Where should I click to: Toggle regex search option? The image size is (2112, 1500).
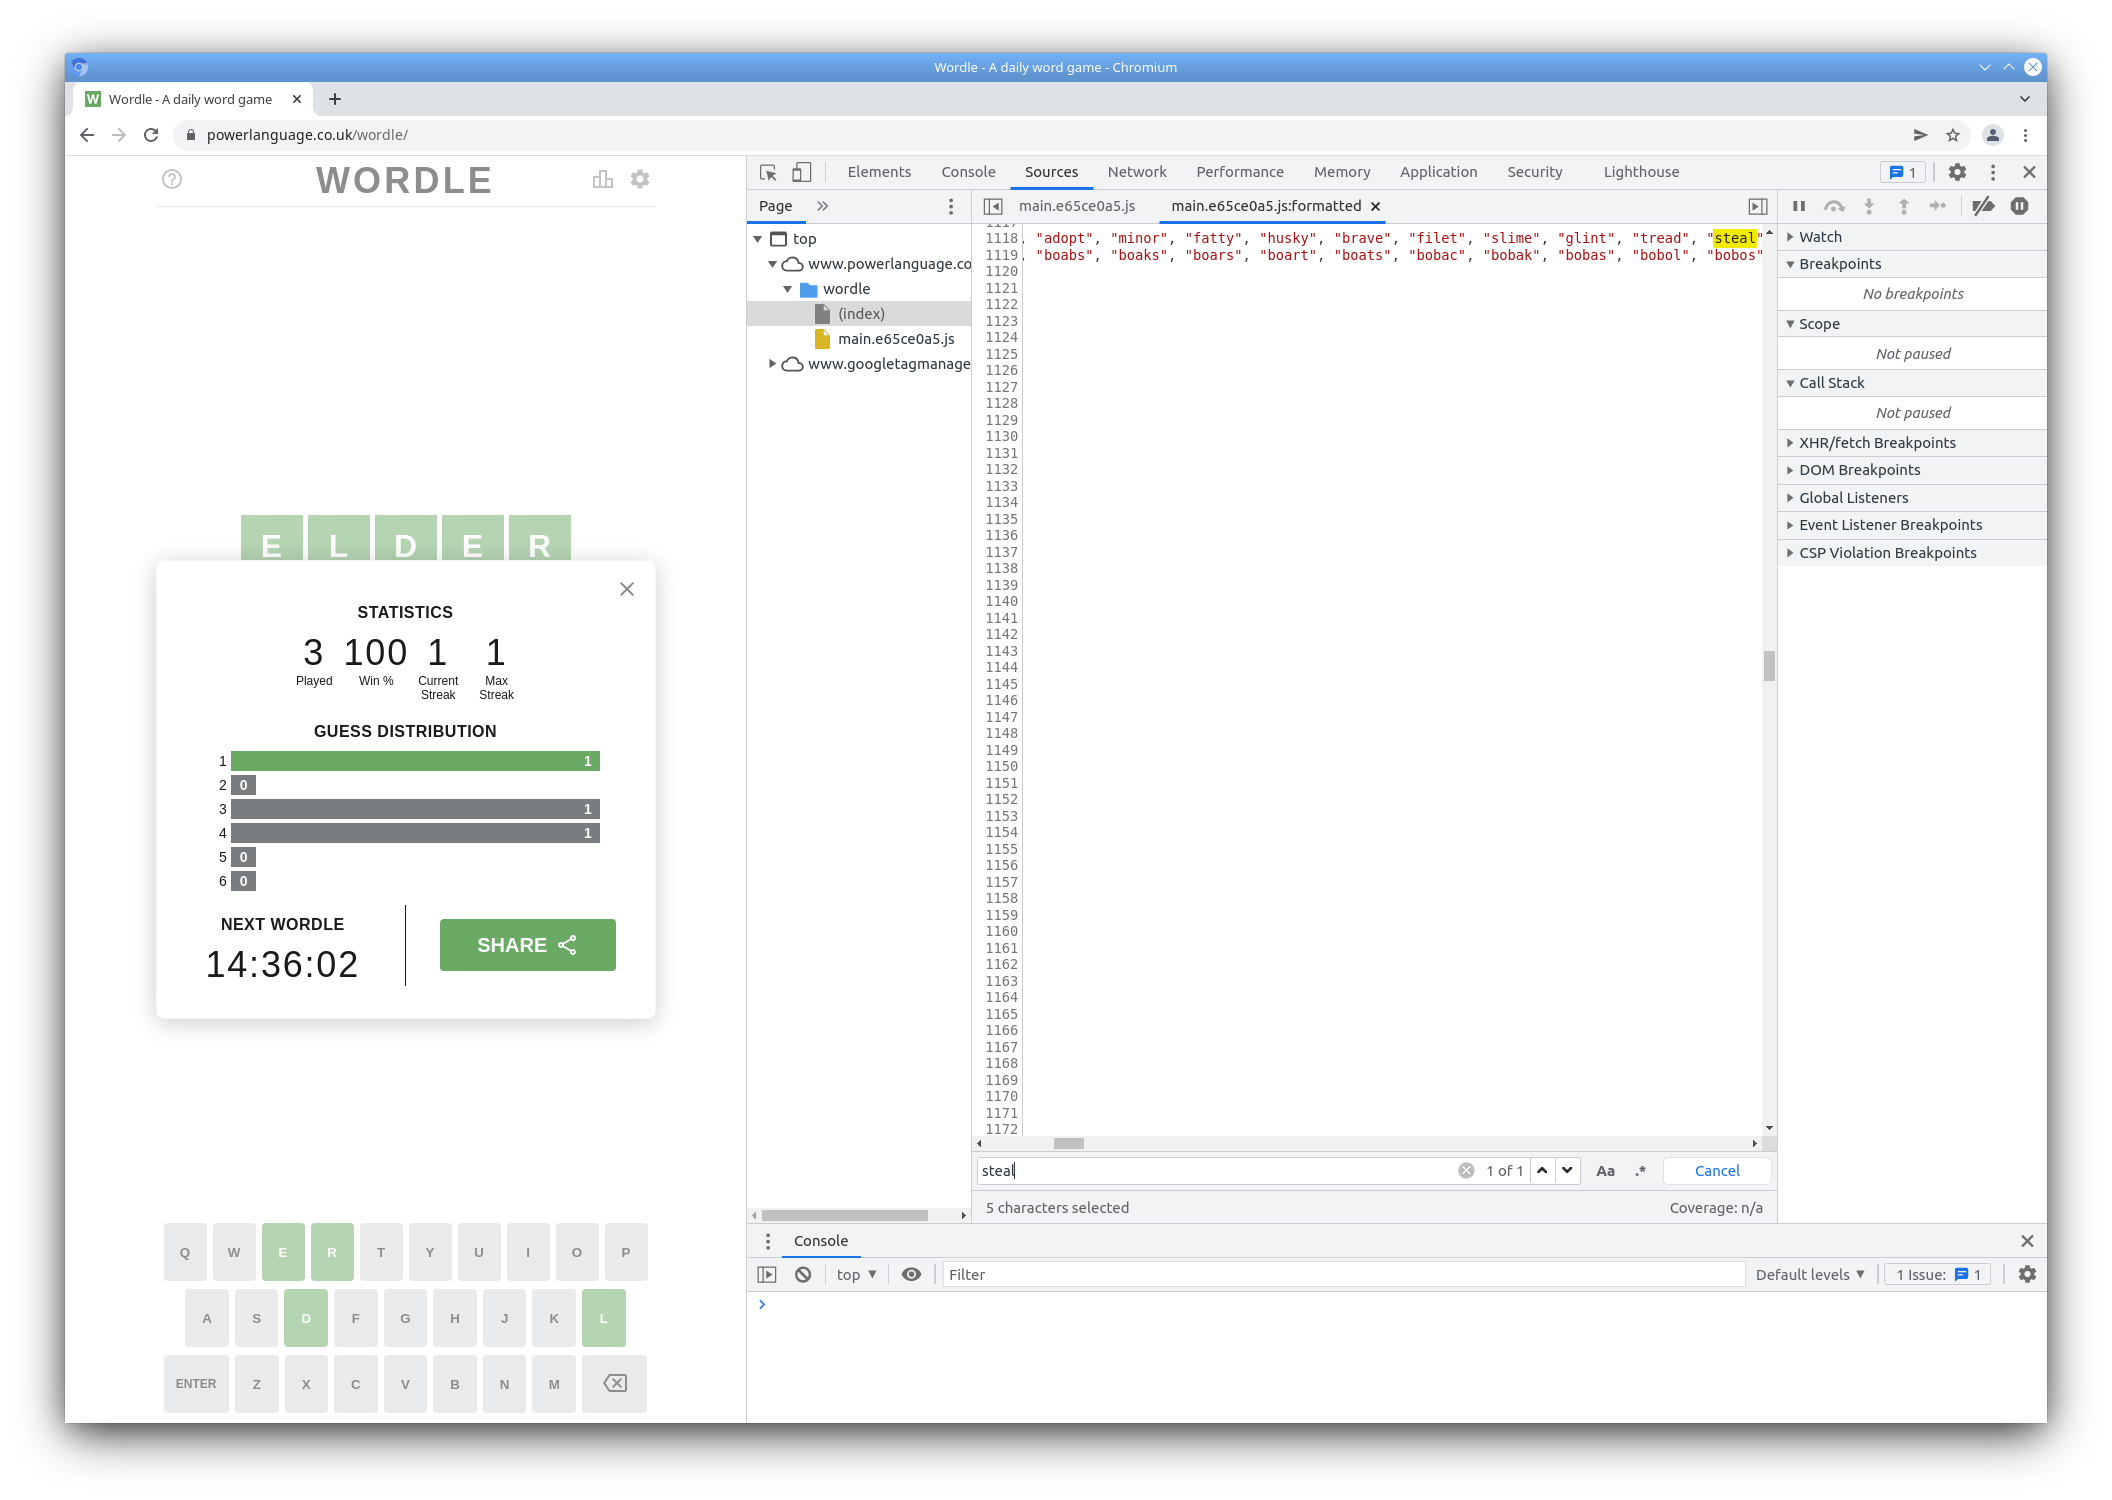click(1640, 1171)
